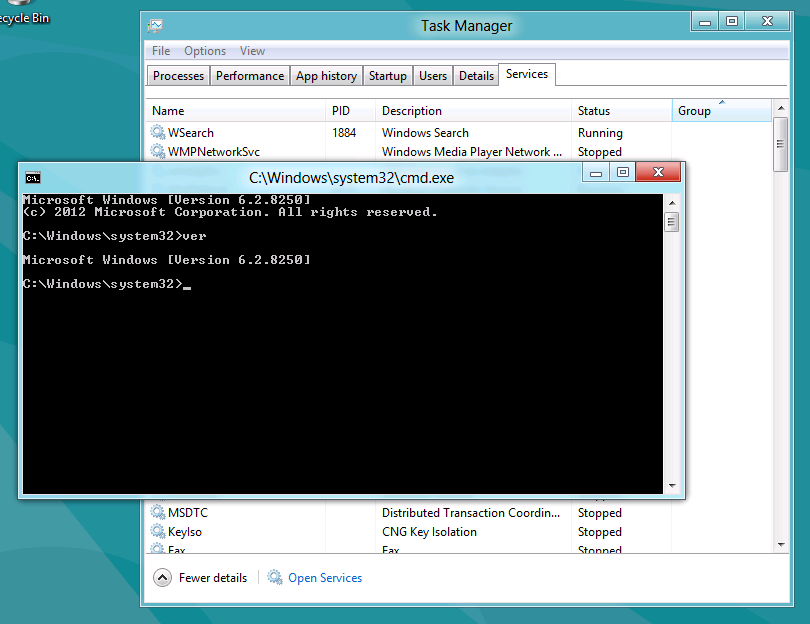Screen dimensions: 810x624
Task: Open the Options menu
Action: click(x=205, y=51)
